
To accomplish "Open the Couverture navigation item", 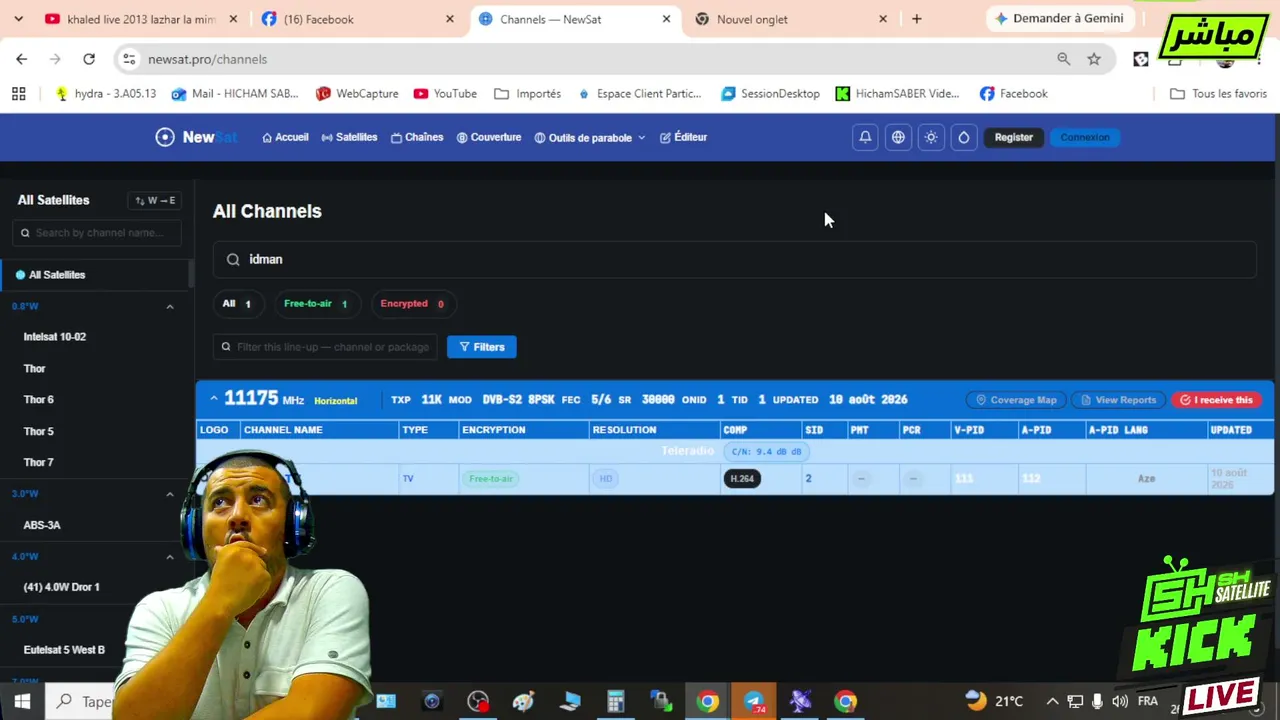I will (x=489, y=137).
